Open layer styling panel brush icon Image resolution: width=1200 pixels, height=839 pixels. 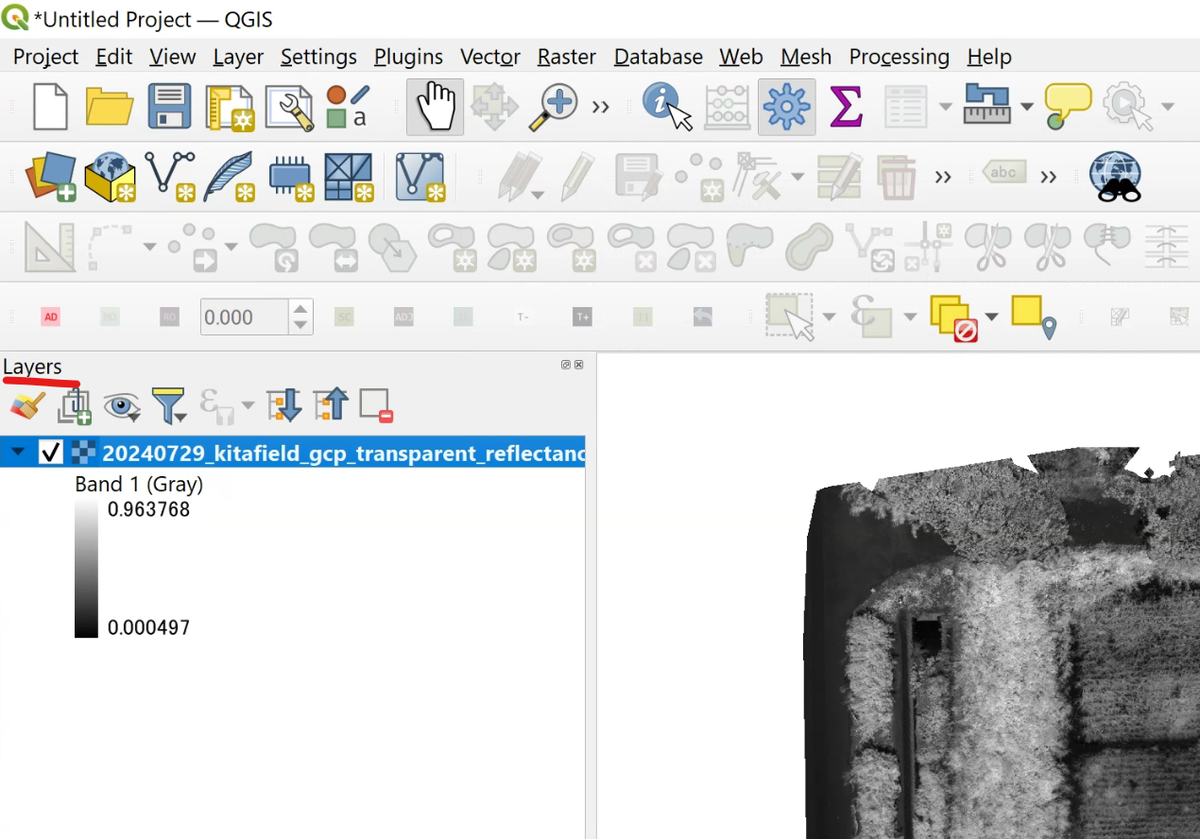[x=27, y=405]
